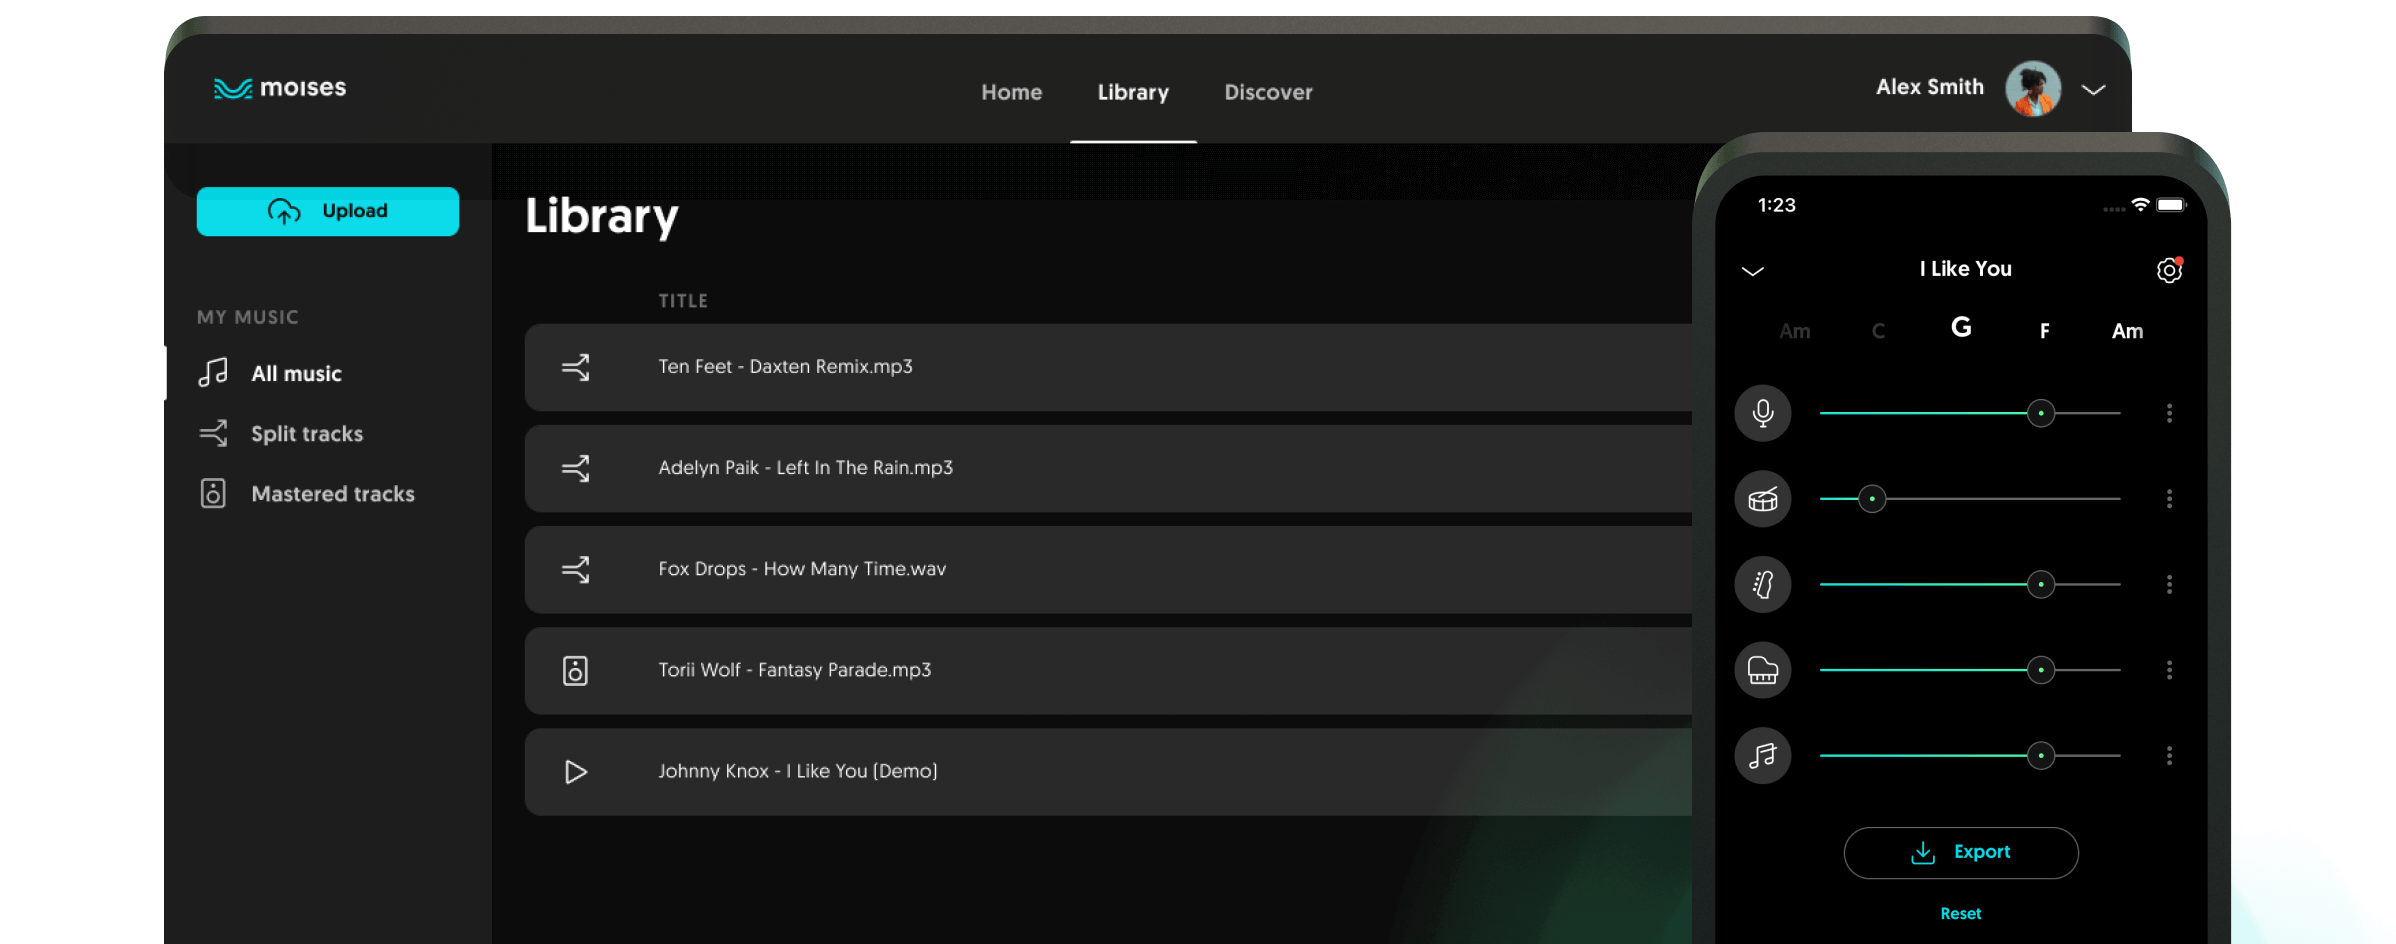The height and width of the screenshot is (944, 2396).
Task: Mute the vocals microphone track icon
Action: point(1762,413)
